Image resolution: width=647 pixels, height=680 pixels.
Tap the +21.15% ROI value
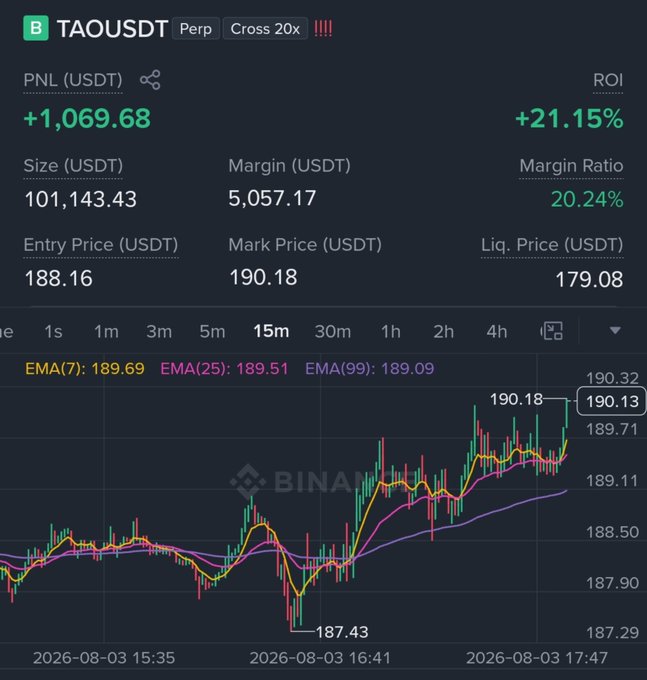click(x=569, y=118)
